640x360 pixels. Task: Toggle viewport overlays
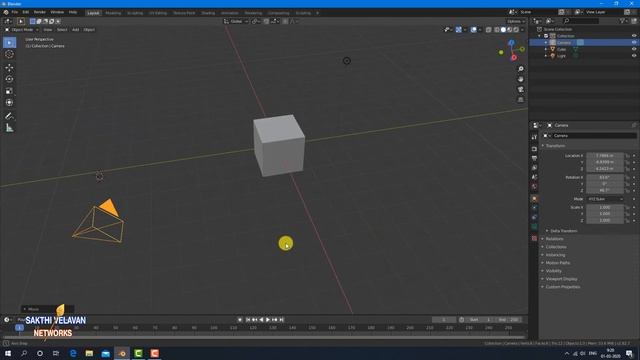[x=473, y=30]
